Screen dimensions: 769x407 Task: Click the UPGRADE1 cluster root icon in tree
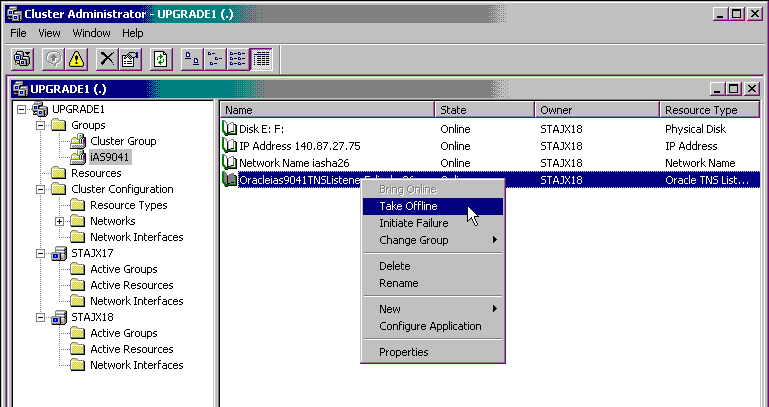pos(40,109)
